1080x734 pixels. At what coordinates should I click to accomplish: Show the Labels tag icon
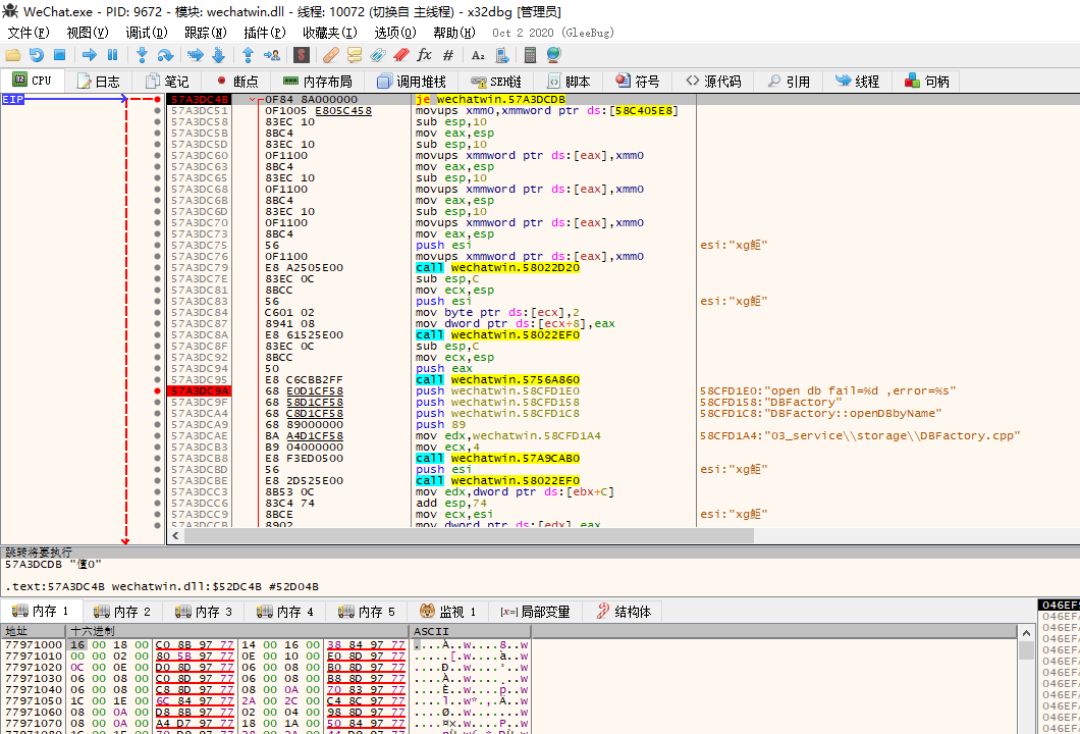coord(377,55)
